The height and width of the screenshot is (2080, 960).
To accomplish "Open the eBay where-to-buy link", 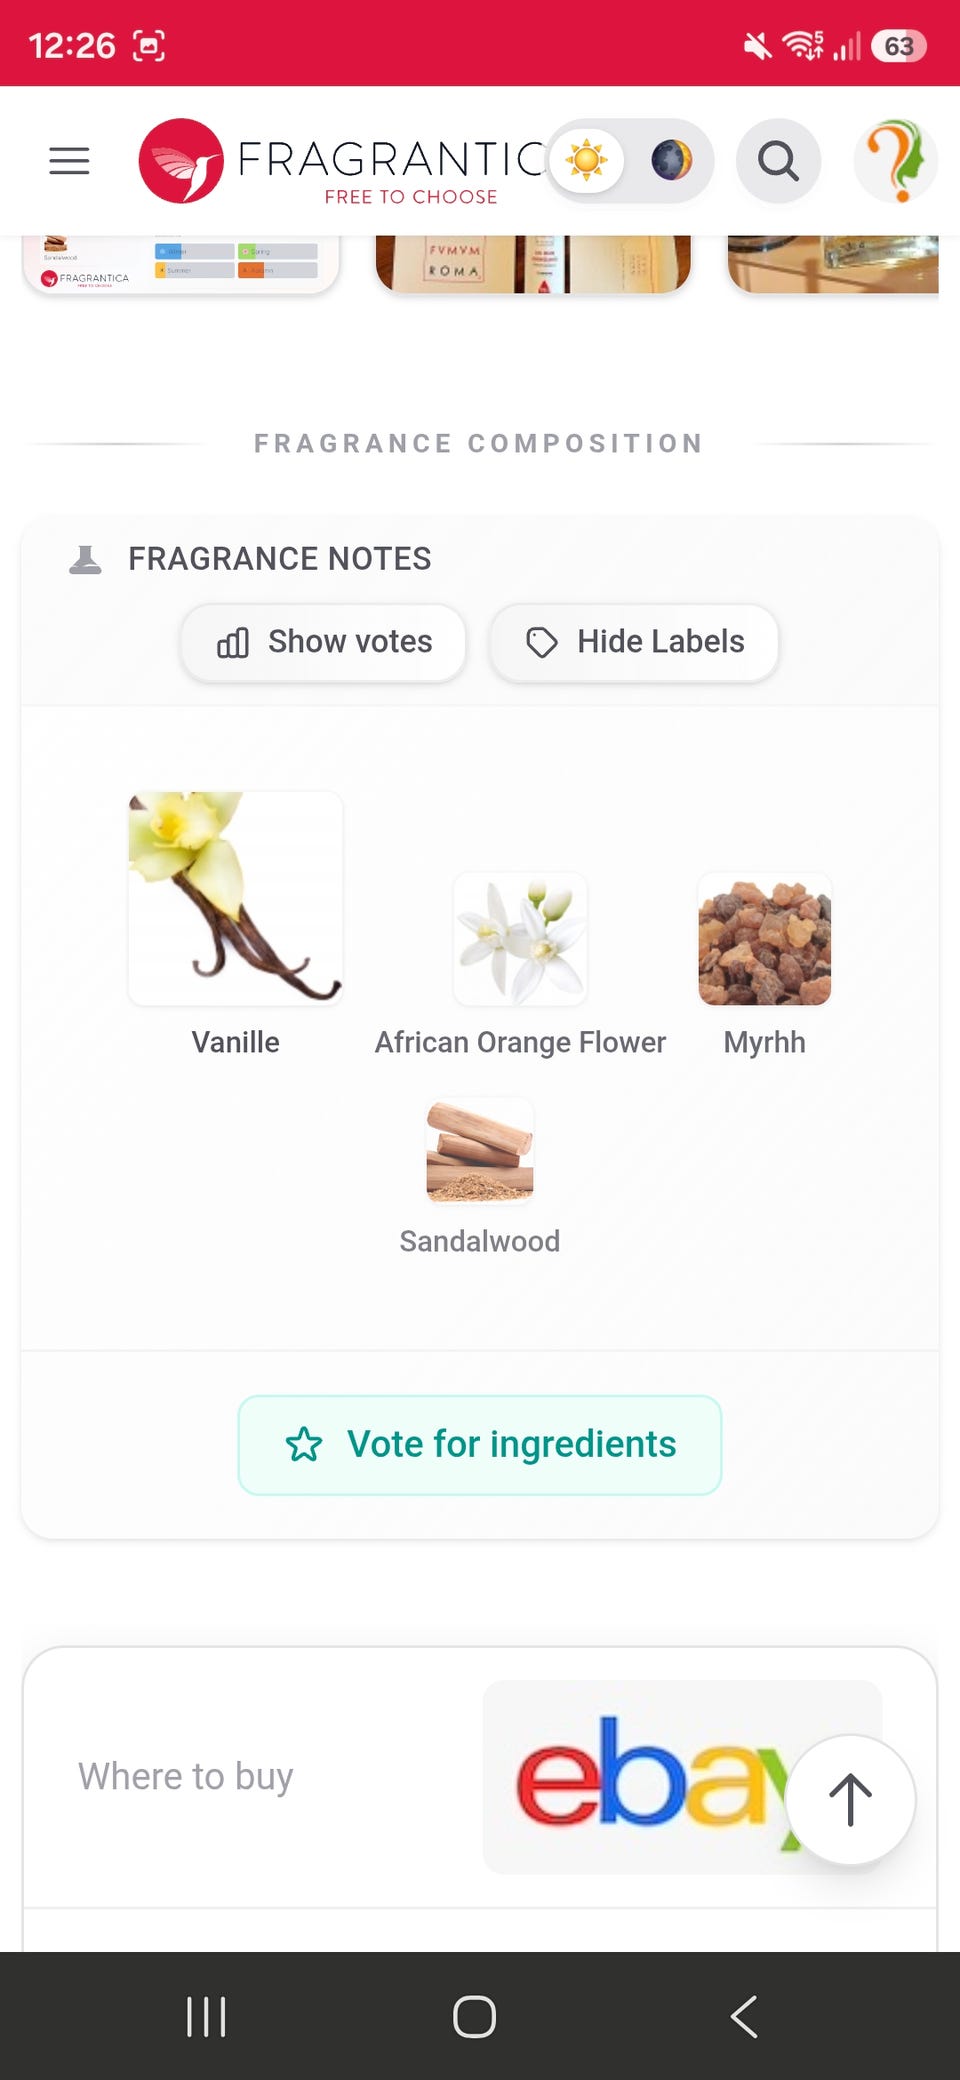I will coord(683,1777).
